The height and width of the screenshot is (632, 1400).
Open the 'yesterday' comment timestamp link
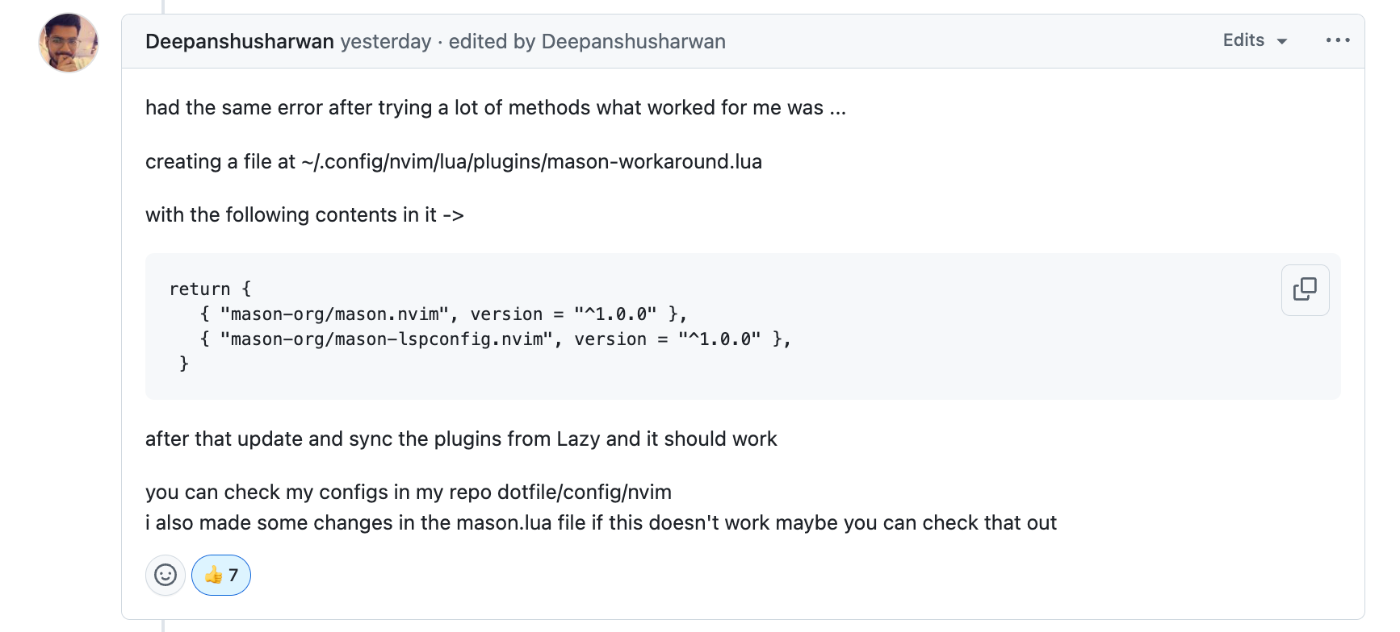click(386, 42)
